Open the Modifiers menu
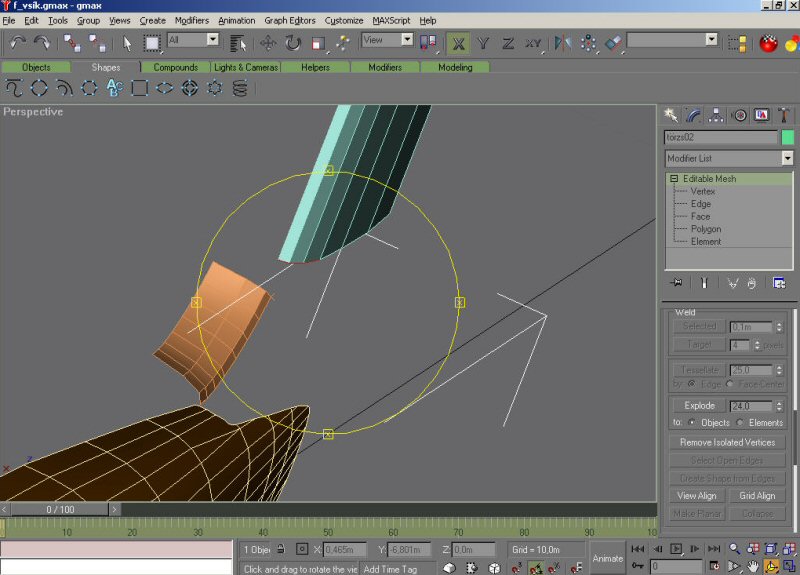The width and height of the screenshot is (800, 575). 191,20
